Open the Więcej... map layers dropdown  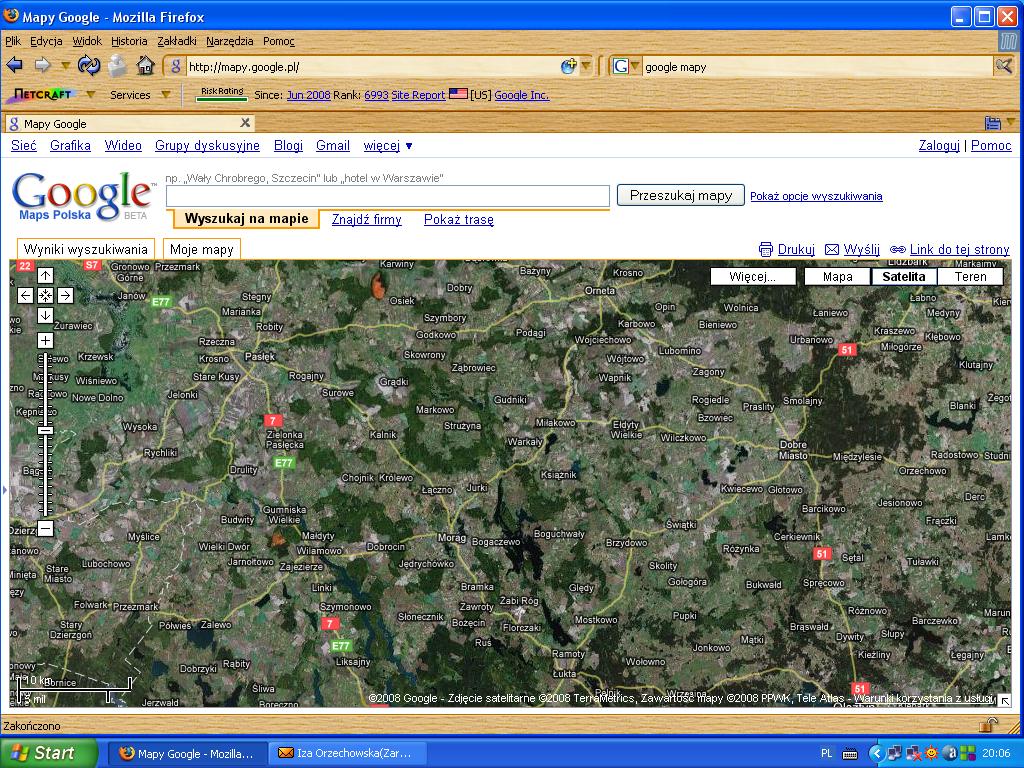pos(753,277)
